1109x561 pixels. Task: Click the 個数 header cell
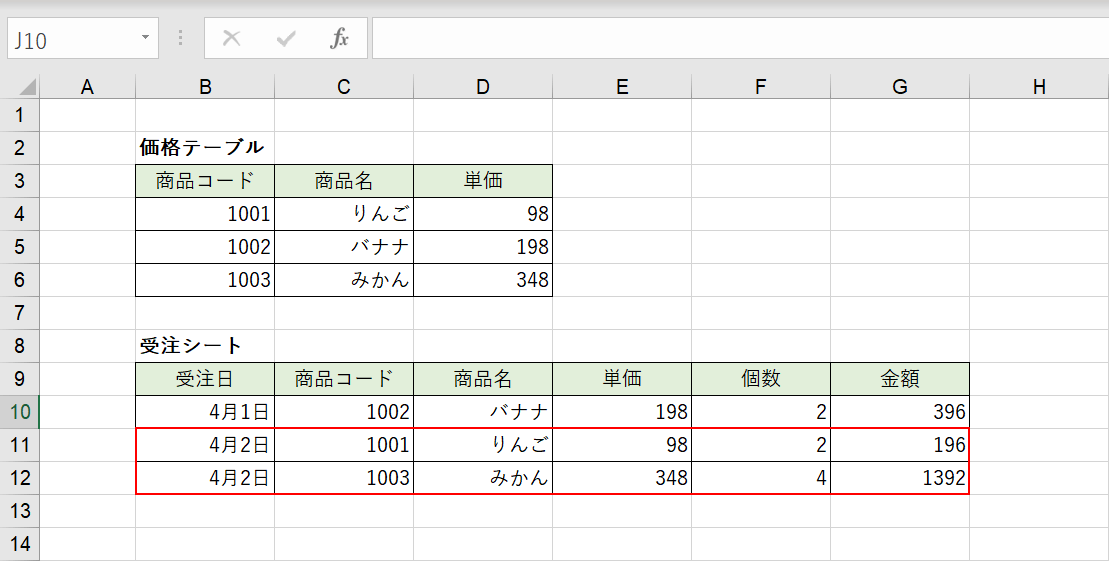coord(760,378)
